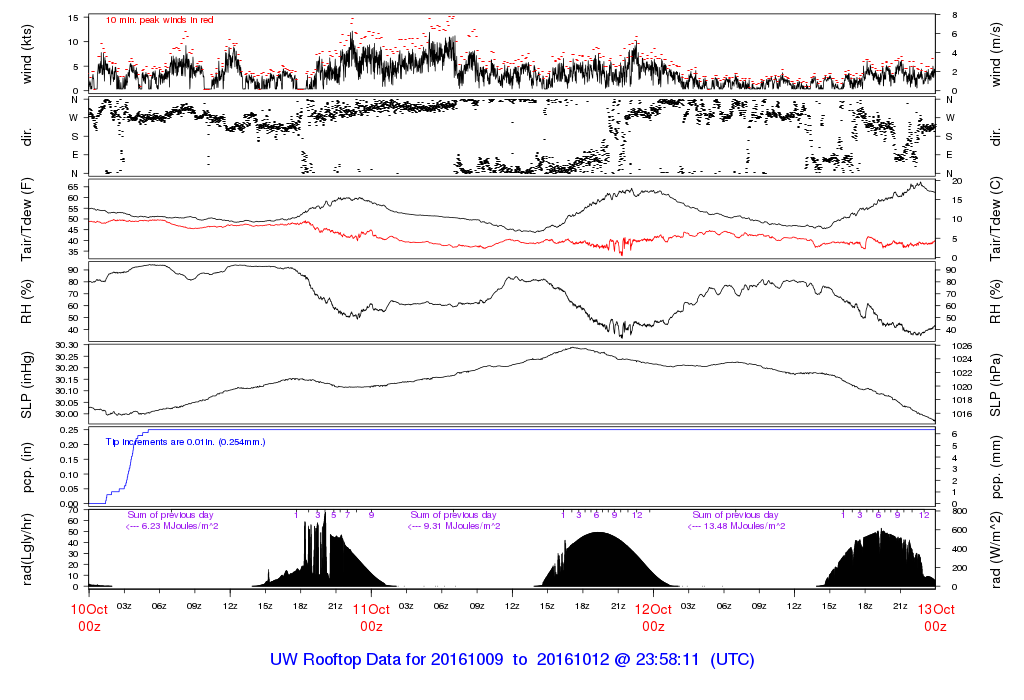Click the "wind (m/s)" right axis label
This screenshot has width=1024, height=700.
pos(998,54)
